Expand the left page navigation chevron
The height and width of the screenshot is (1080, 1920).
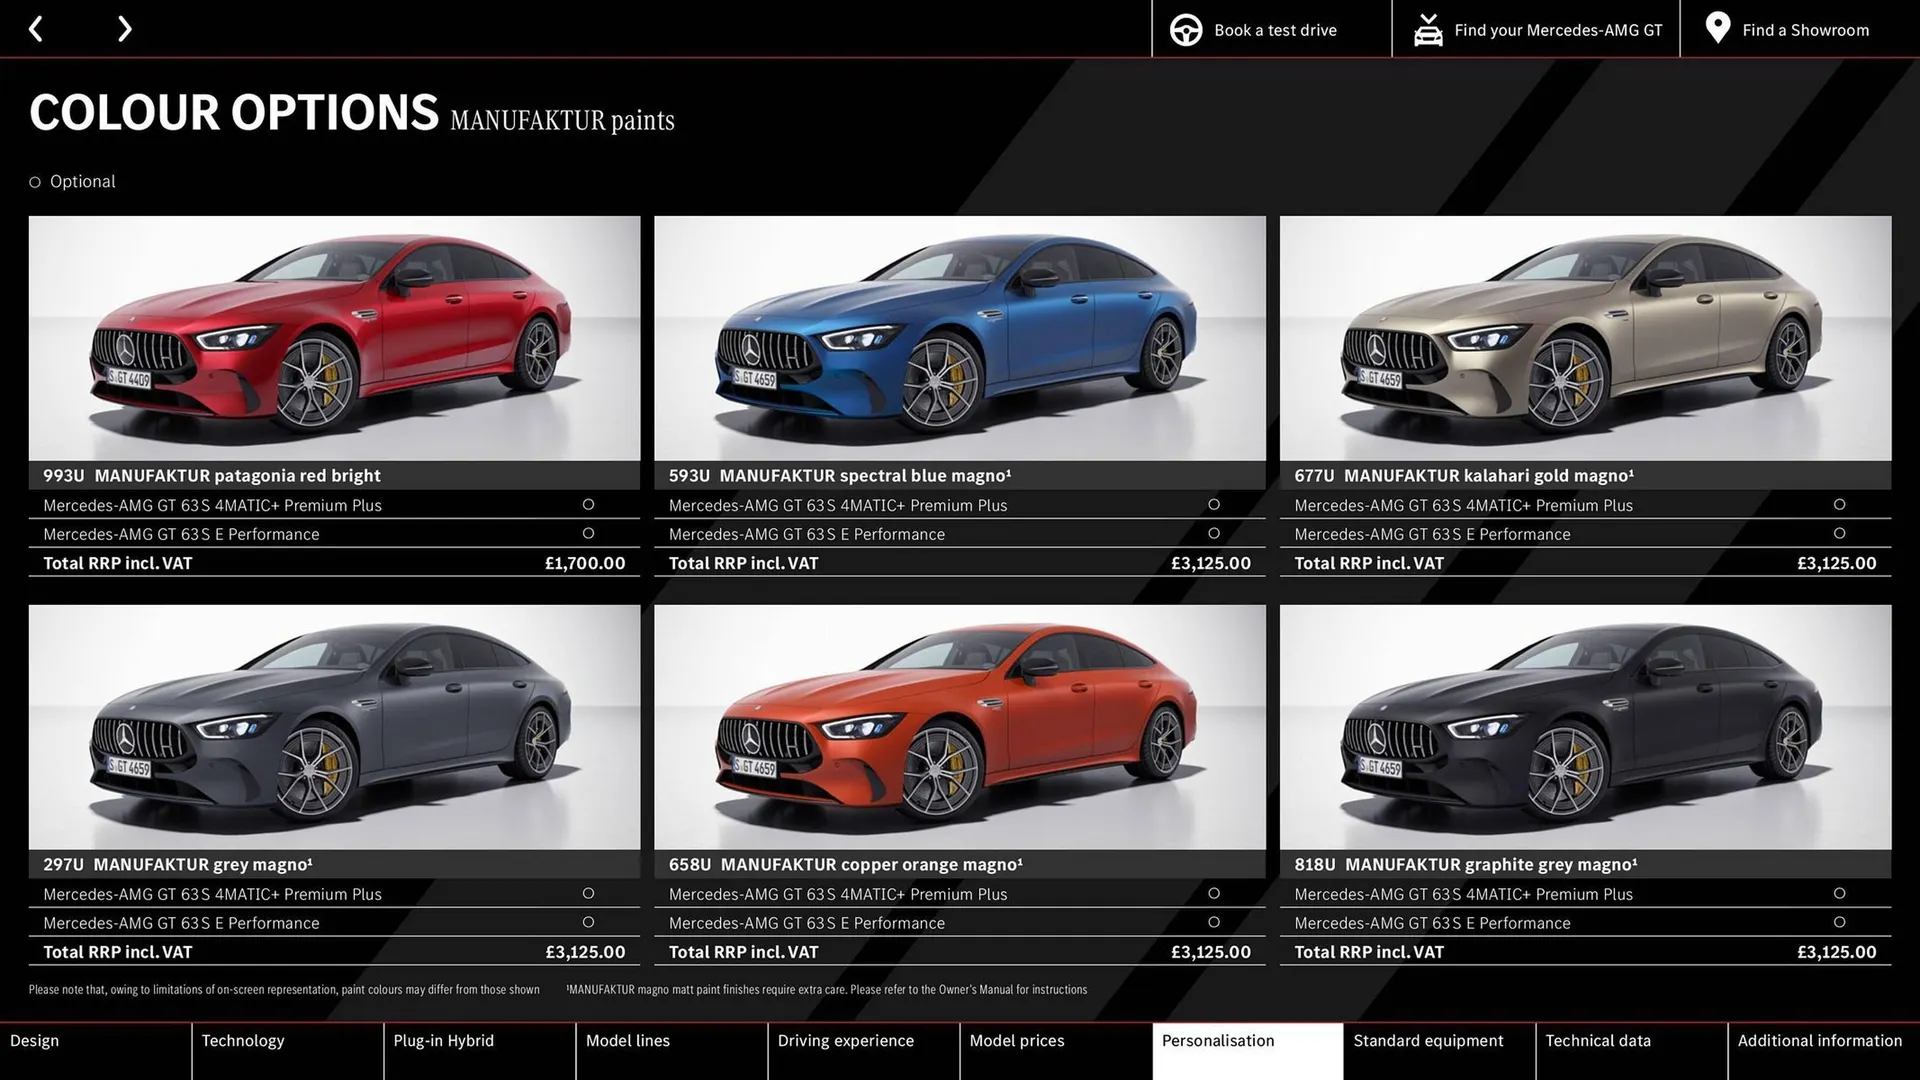(x=36, y=28)
